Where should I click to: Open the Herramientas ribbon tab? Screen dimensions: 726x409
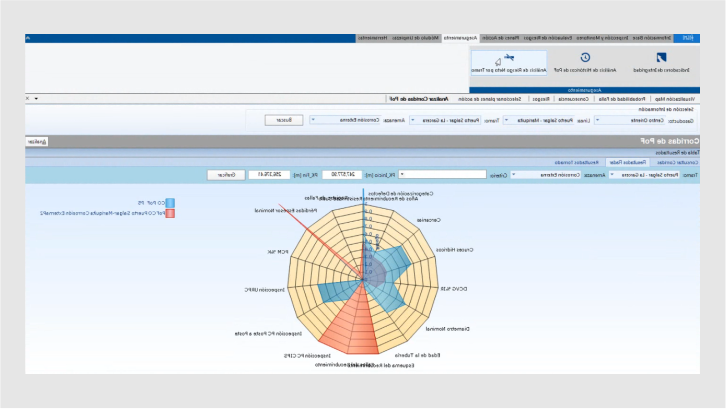372,38
